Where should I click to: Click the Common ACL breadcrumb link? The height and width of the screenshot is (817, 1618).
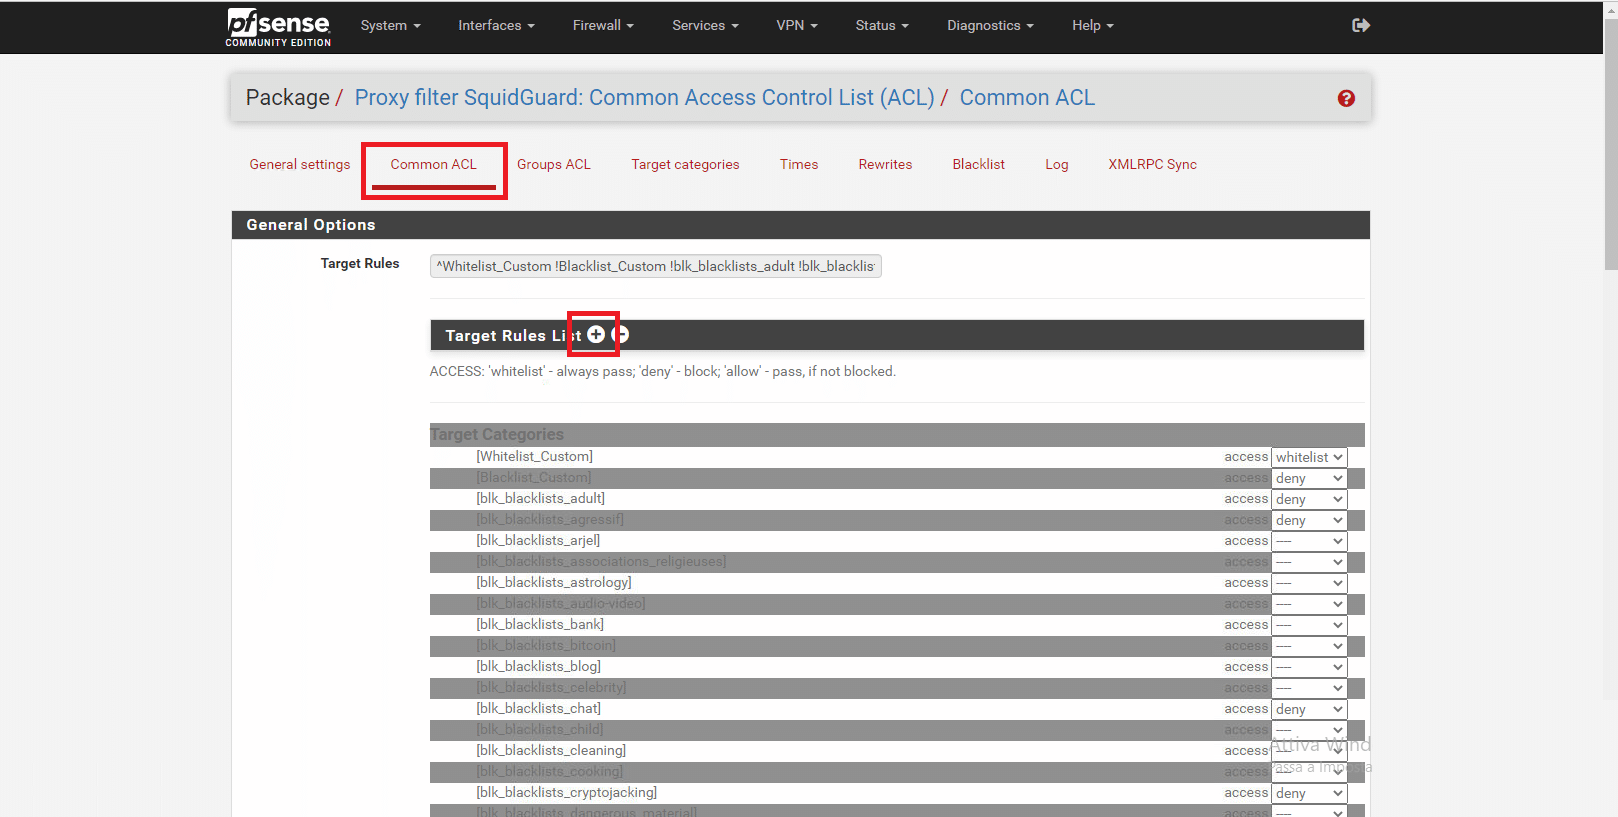pyautogui.click(x=1027, y=98)
